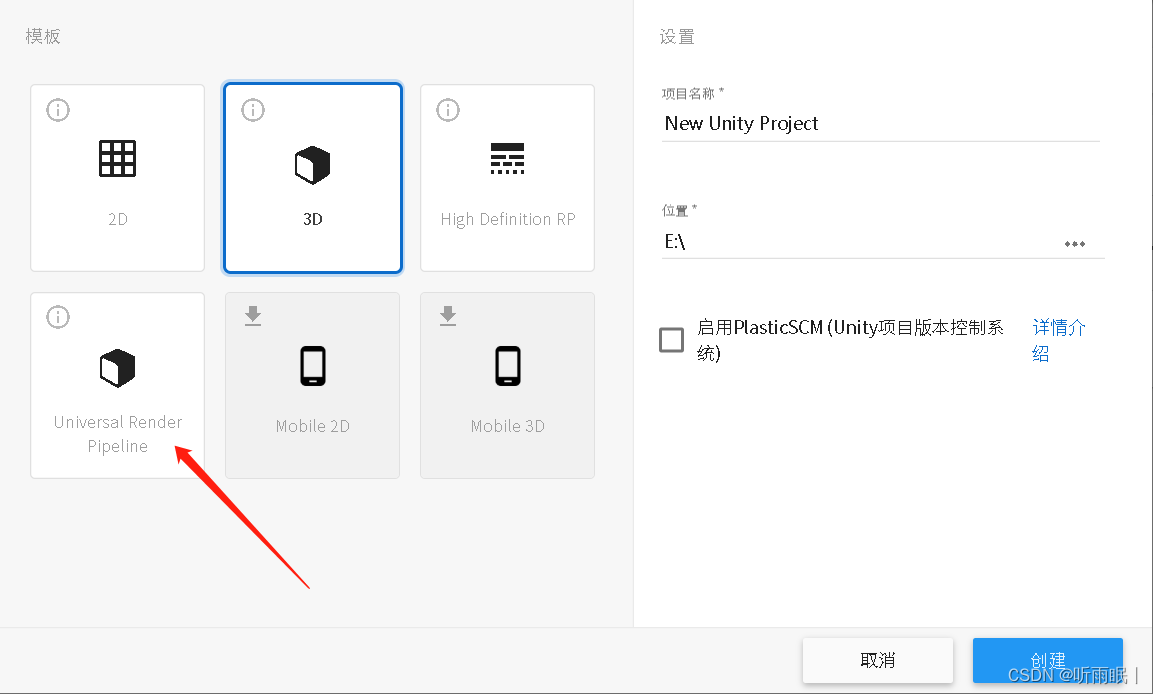Choose the Universal Render Pipeline label
This screenshot has width=1153, height=694.
click(118, 434)
